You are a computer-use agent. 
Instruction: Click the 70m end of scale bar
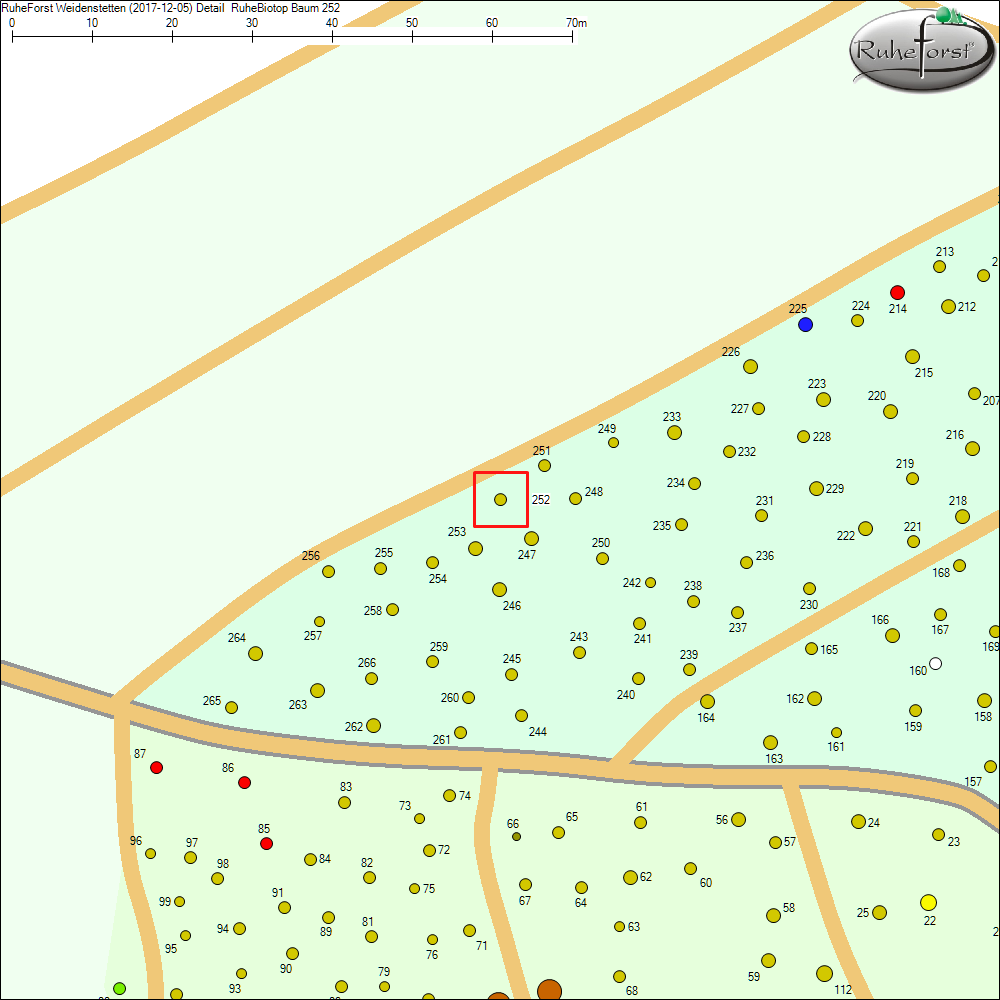pyautogui.click(x=572, y=37)
